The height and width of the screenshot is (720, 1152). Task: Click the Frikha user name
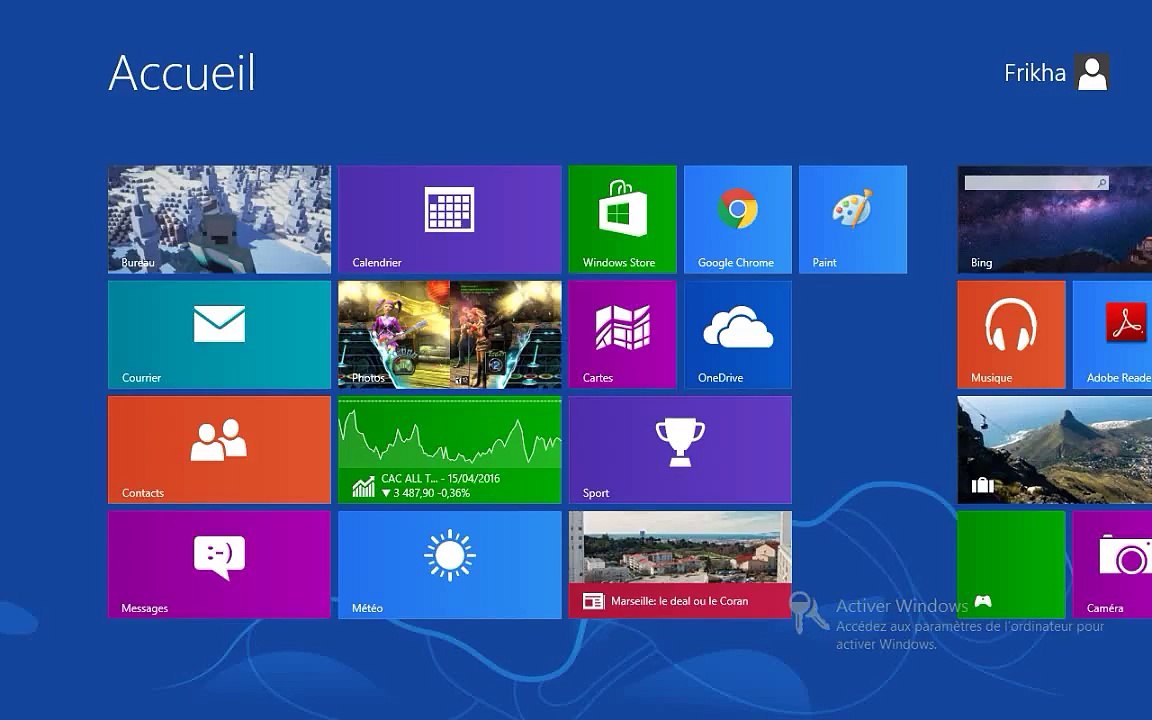1034,73
